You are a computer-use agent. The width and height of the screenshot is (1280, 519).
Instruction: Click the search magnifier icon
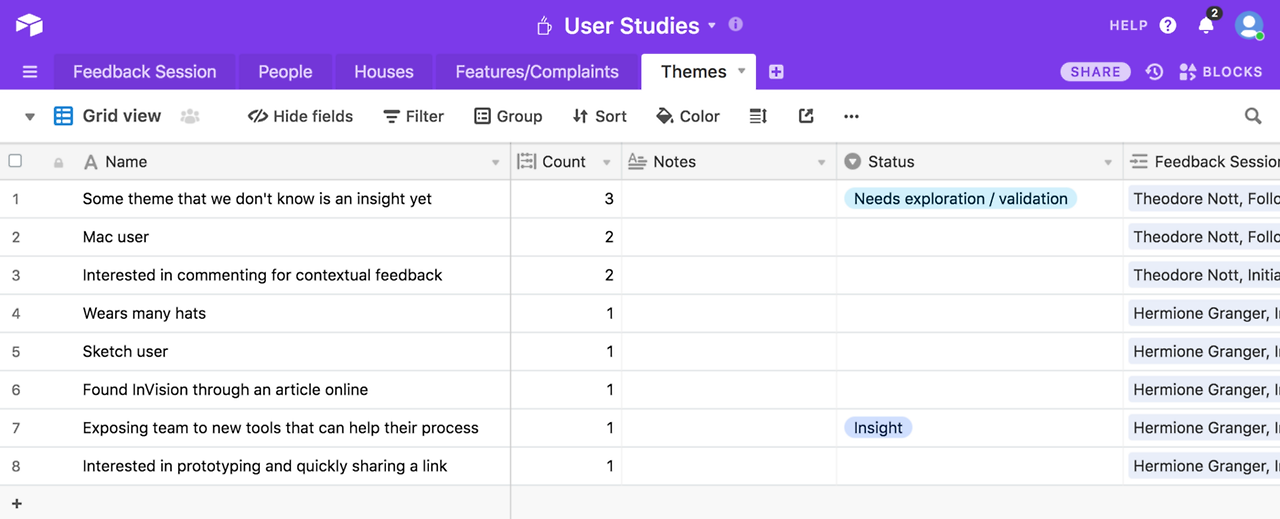[1253, 116]
